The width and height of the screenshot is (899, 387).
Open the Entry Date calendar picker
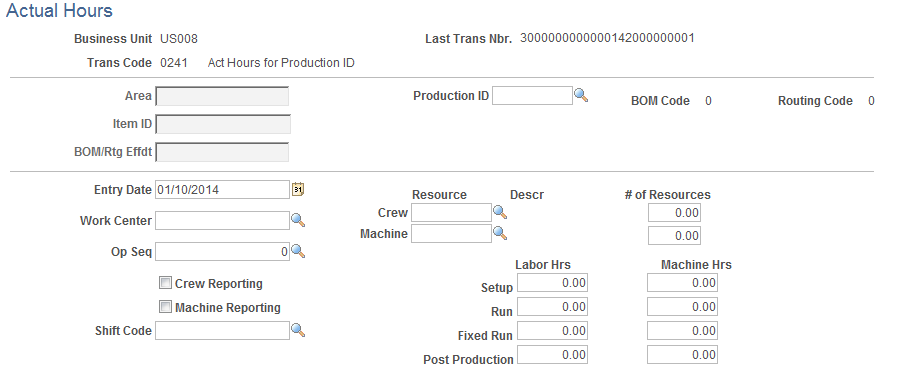click(x=298, y=189)
